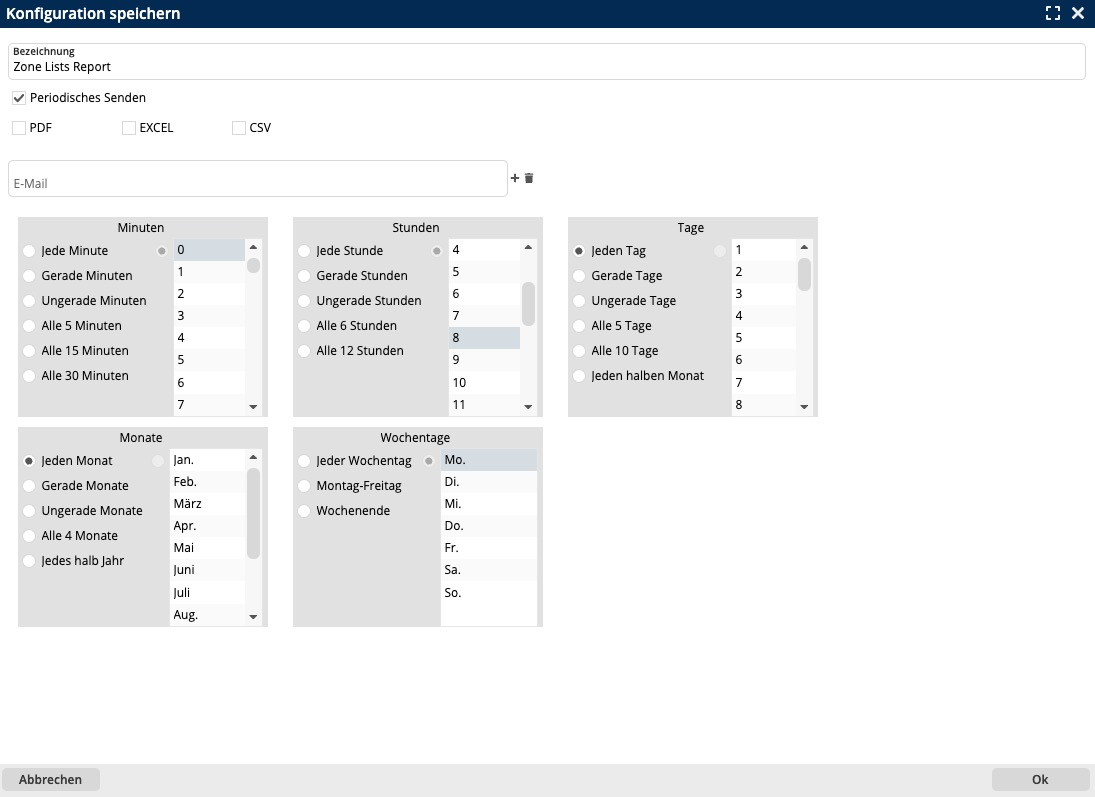The width and height of the screenshot is (1095, 797).
Task: Choose Alle 10 Tage
Action: click(579, 351)
